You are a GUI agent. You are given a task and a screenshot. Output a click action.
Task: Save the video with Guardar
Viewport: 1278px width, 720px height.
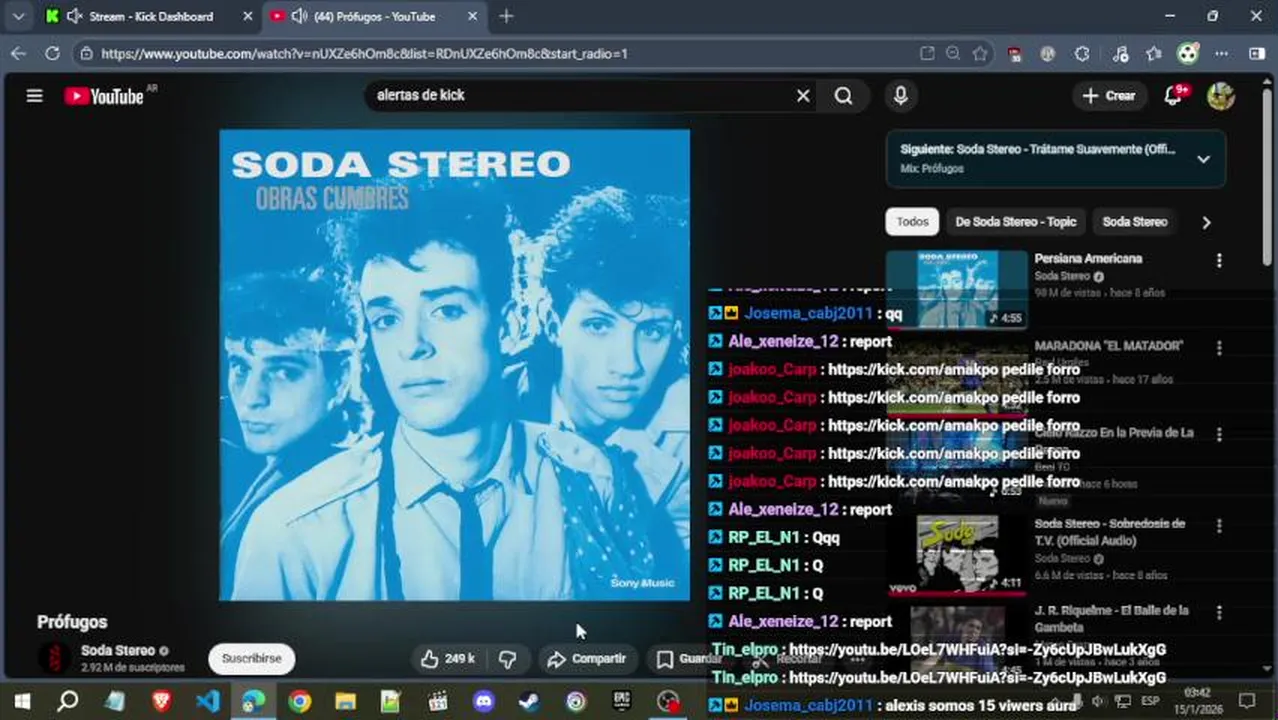point(689,658)
